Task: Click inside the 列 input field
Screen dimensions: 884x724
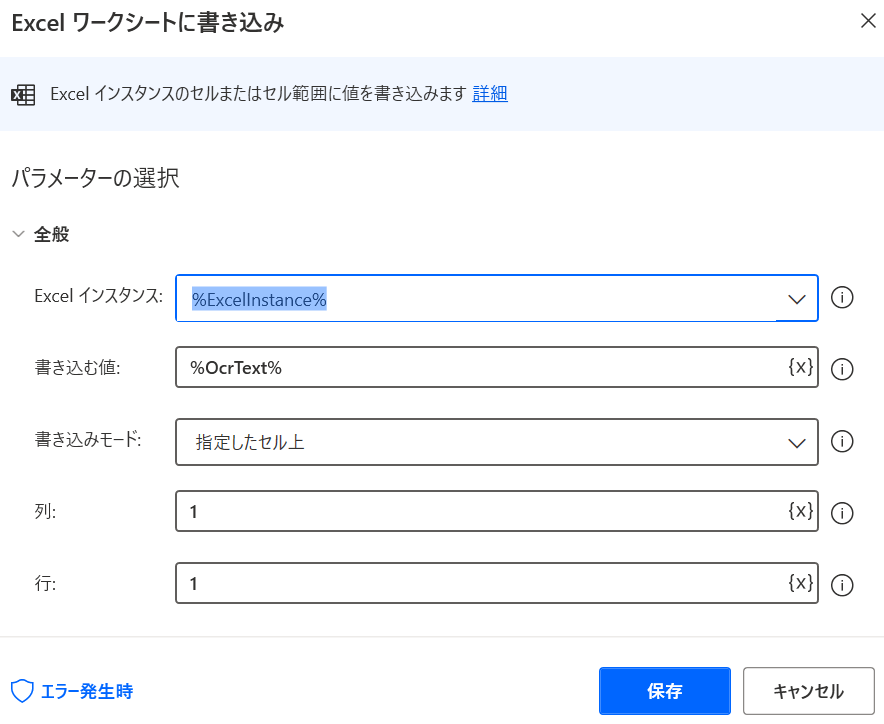Action: point(450,511)
